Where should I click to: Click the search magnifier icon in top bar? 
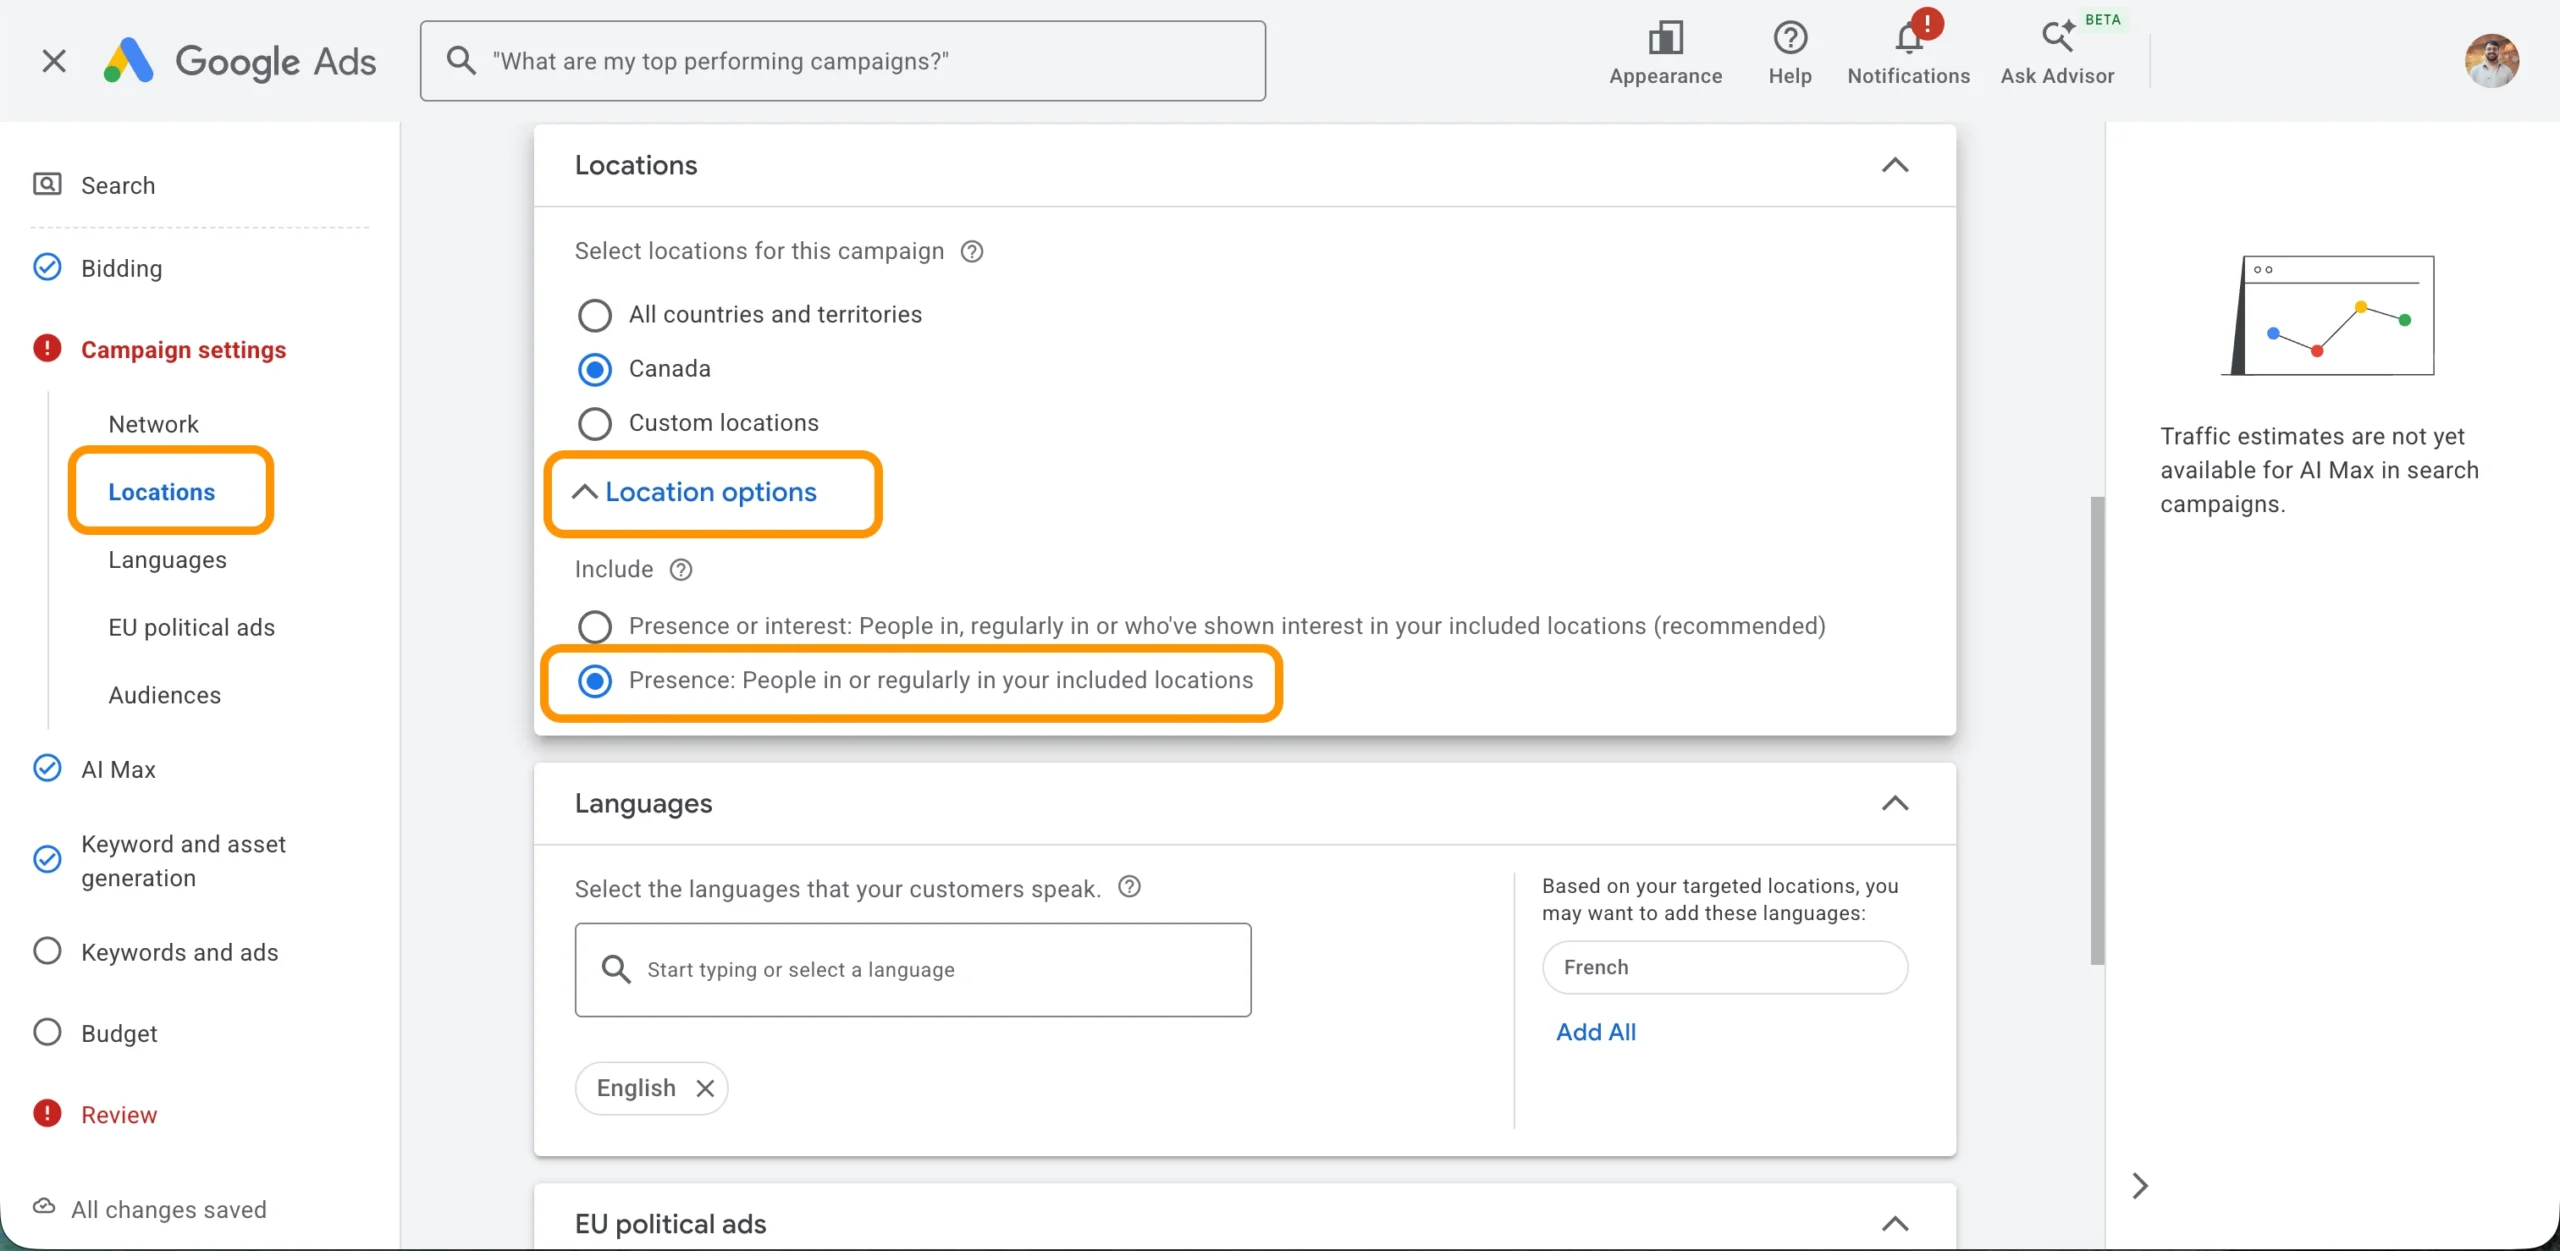[x=460, y=61]
